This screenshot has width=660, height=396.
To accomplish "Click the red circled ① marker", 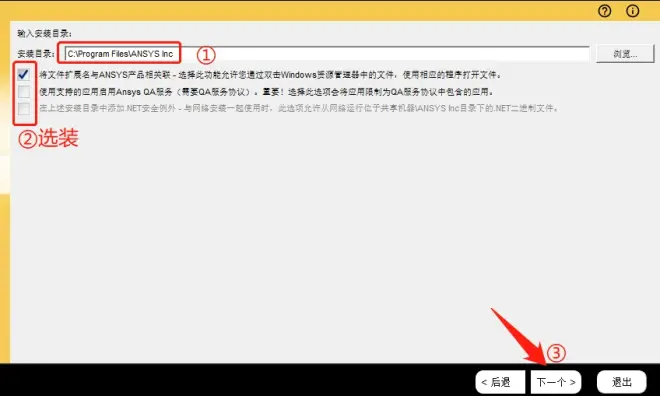I will 206,55.
